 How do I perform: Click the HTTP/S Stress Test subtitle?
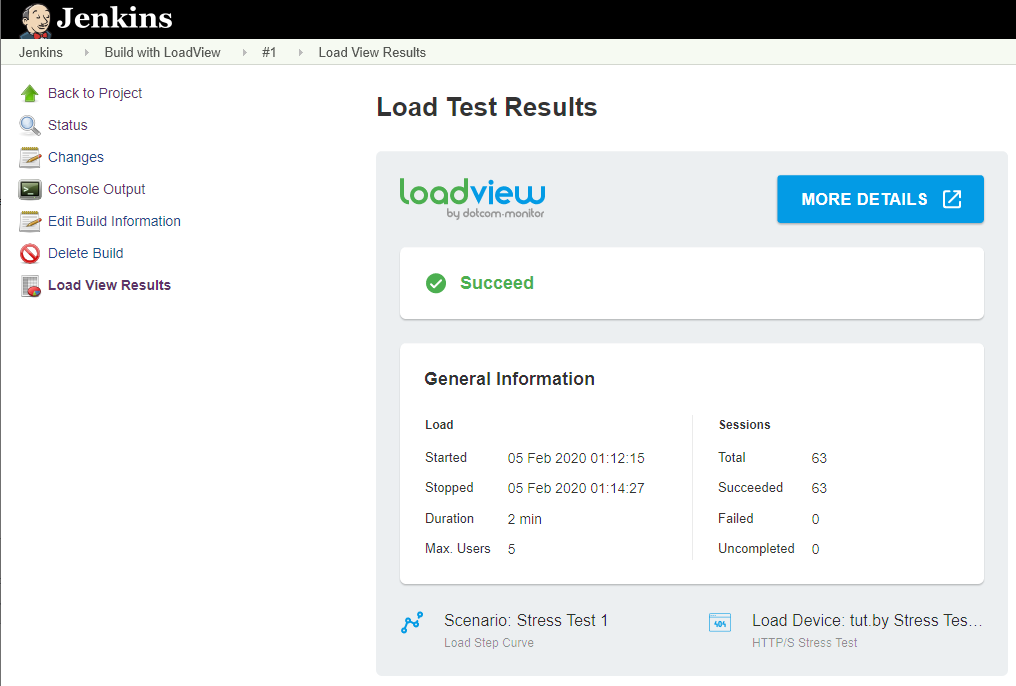[805, 643]
